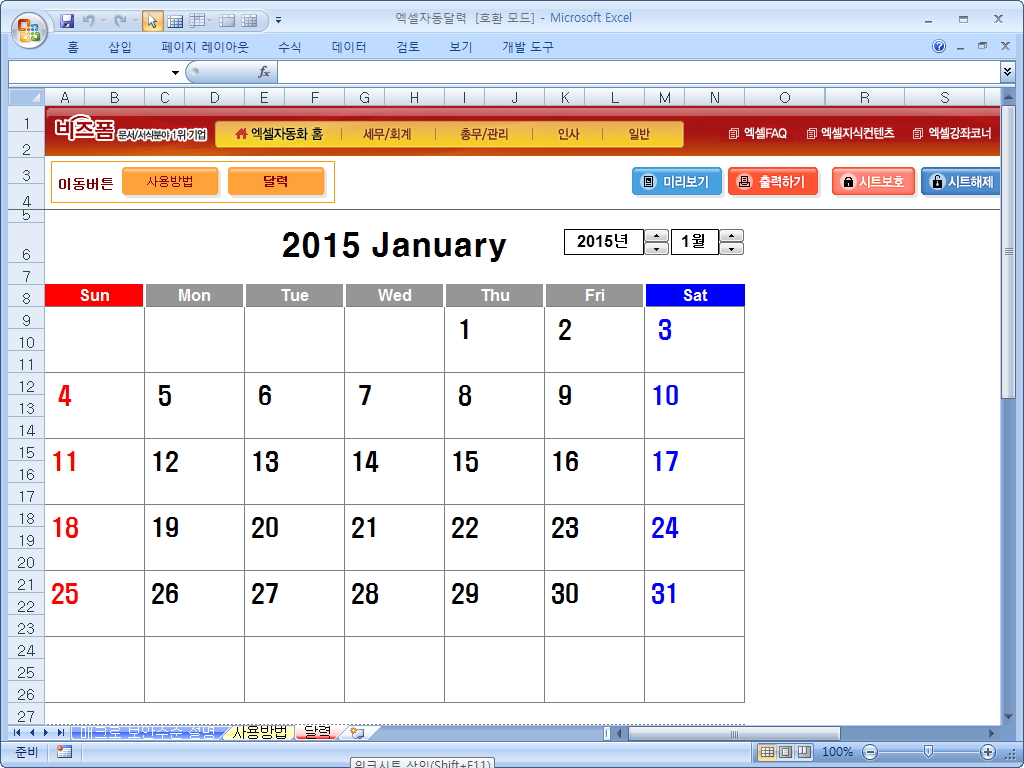Click the zoom out minus button
Screen dimensions: 1024x768
tap(869, 752)
